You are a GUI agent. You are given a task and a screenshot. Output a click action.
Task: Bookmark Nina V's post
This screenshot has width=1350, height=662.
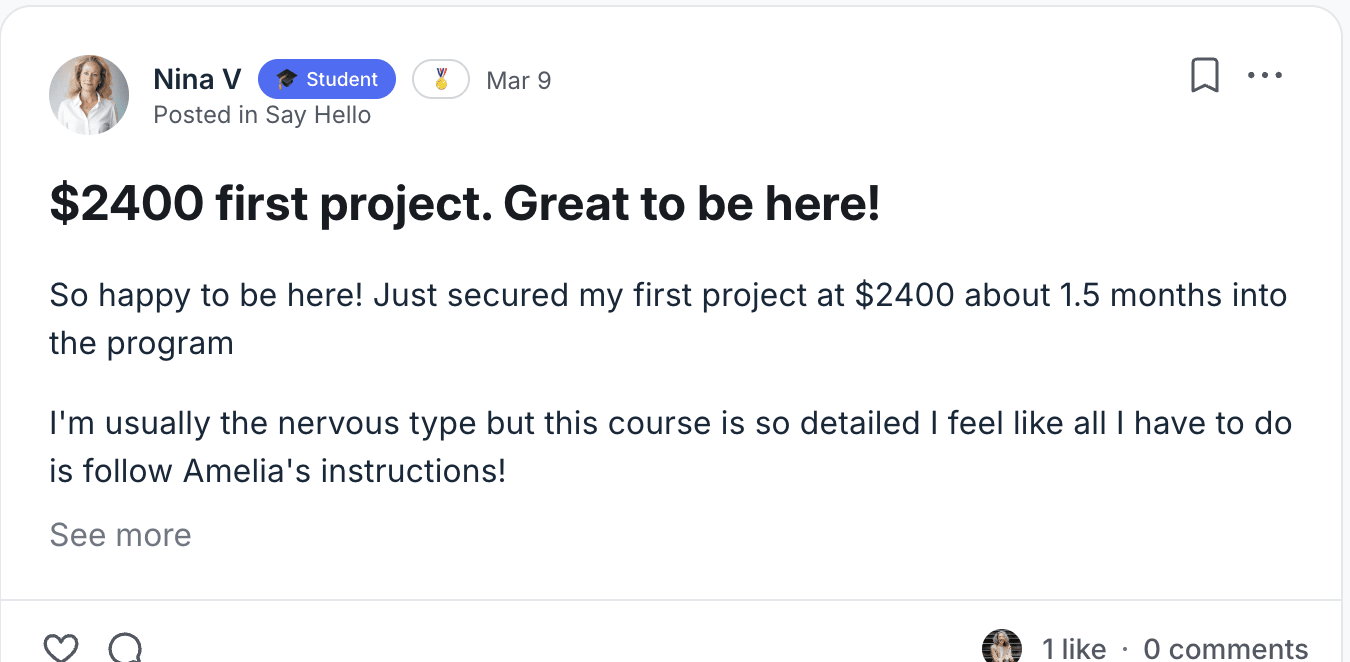[x=1205, y=76]
